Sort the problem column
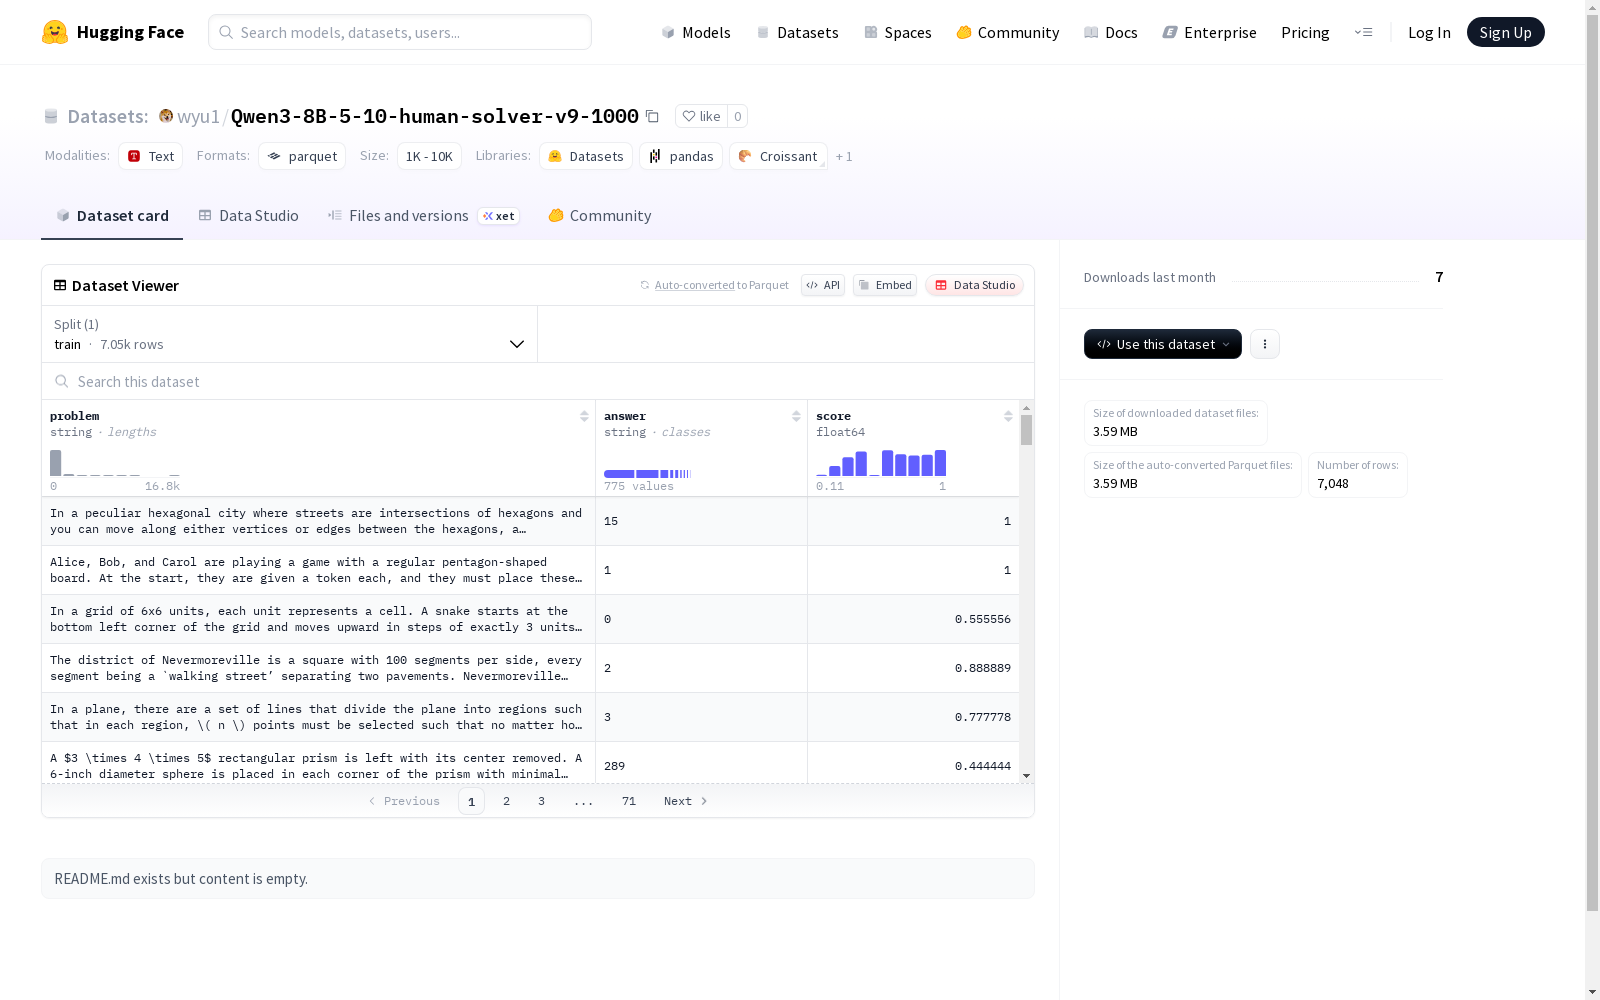Image resolution: width=1600 pixels, height=1000 pixels. click(584, 416)
